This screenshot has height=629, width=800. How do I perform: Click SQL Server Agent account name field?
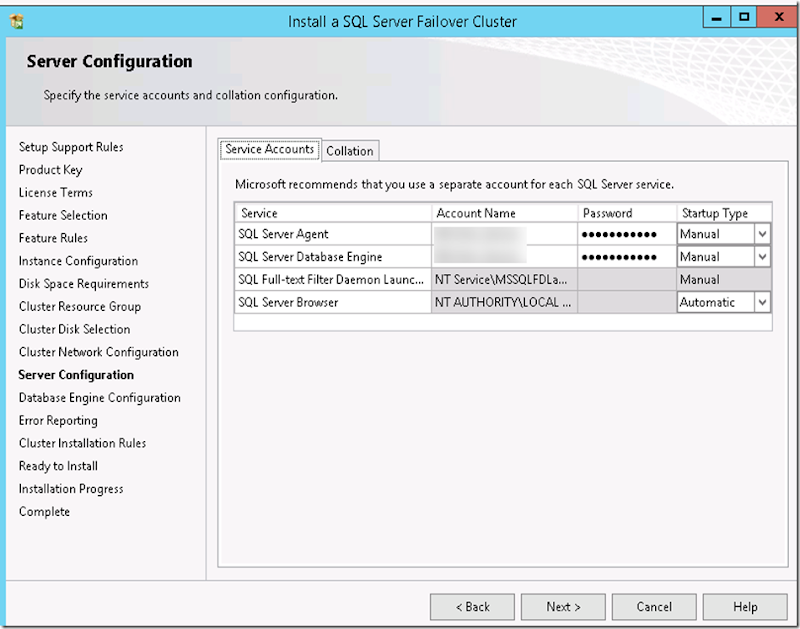(x=505, y=234)
